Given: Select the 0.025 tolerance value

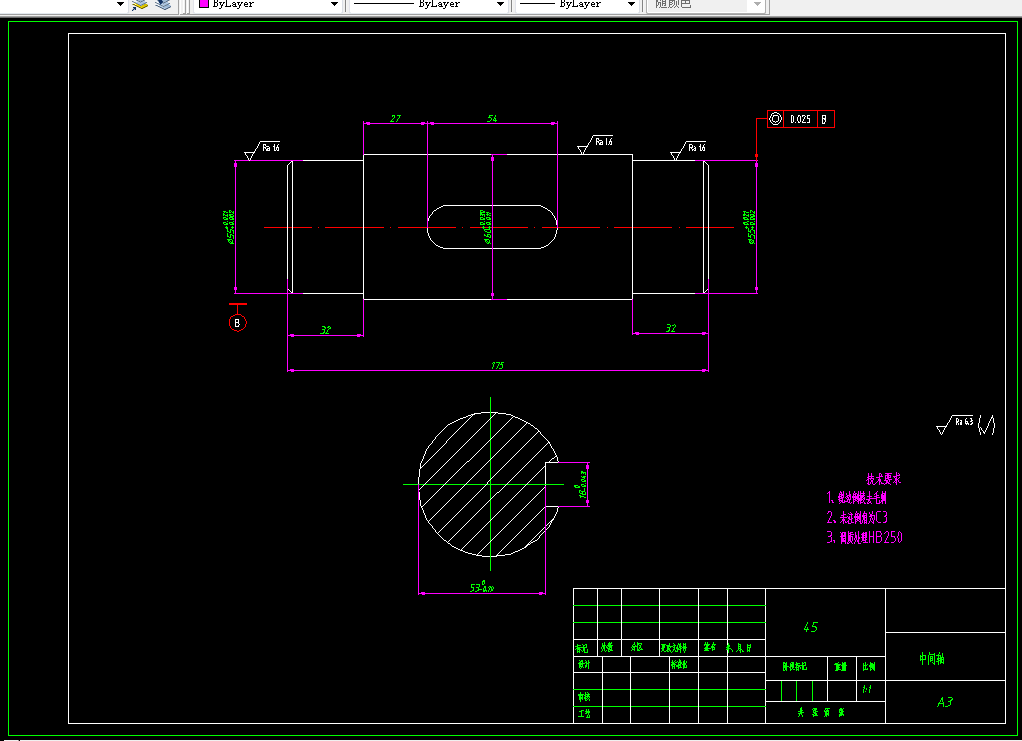Looking at the screenshot, I should pyautogui.click(x=800, y=119).
